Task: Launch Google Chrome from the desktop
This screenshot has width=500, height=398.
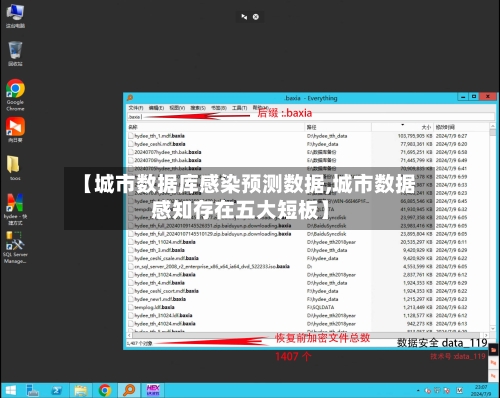Action: coord(15,95)
